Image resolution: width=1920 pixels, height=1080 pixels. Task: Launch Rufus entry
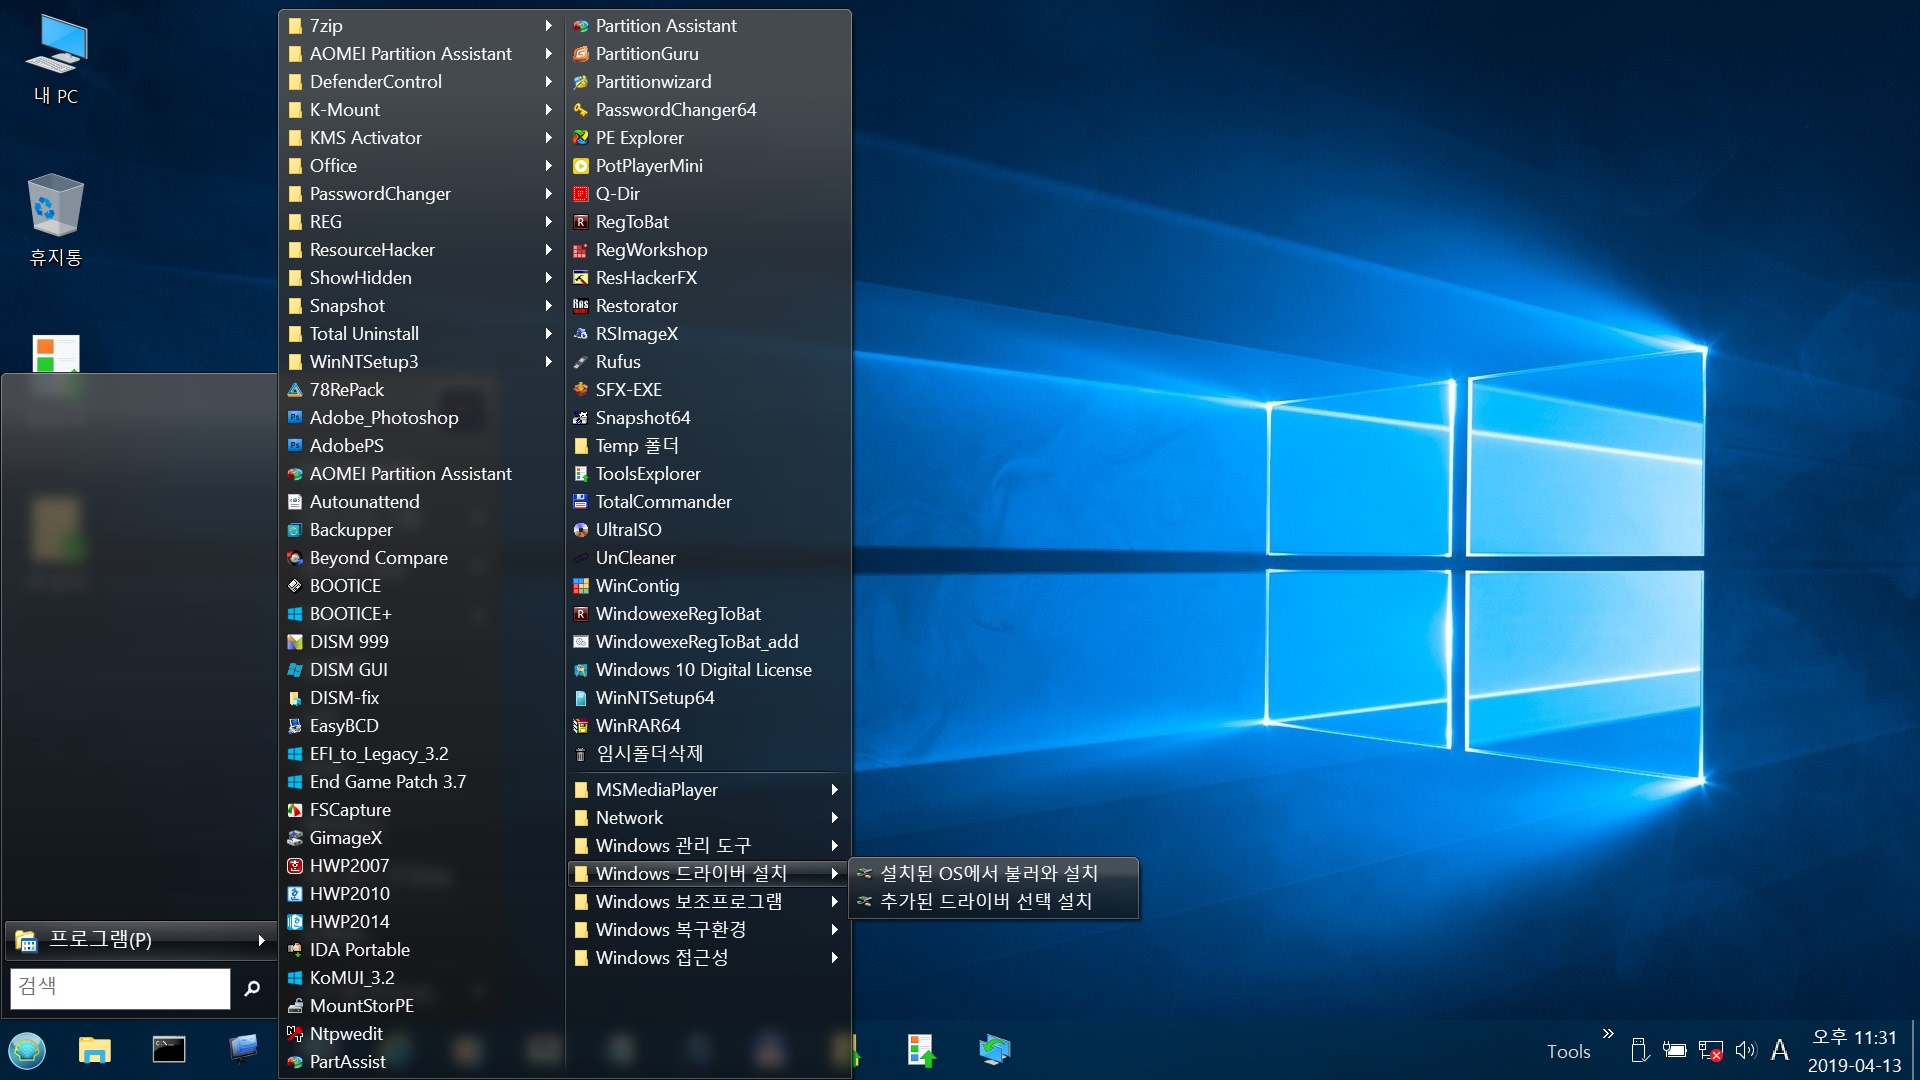708,362
